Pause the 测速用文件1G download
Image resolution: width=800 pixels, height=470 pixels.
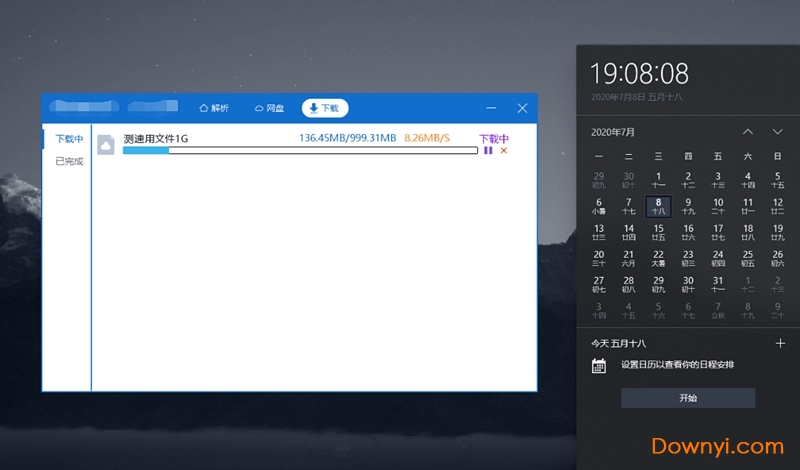pyautogui.click(x=488, y=151)
